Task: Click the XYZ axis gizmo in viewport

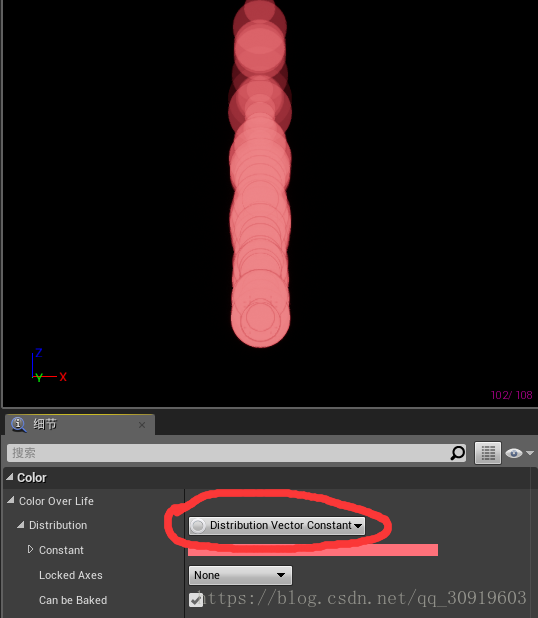Action: [x=49, y=366]
